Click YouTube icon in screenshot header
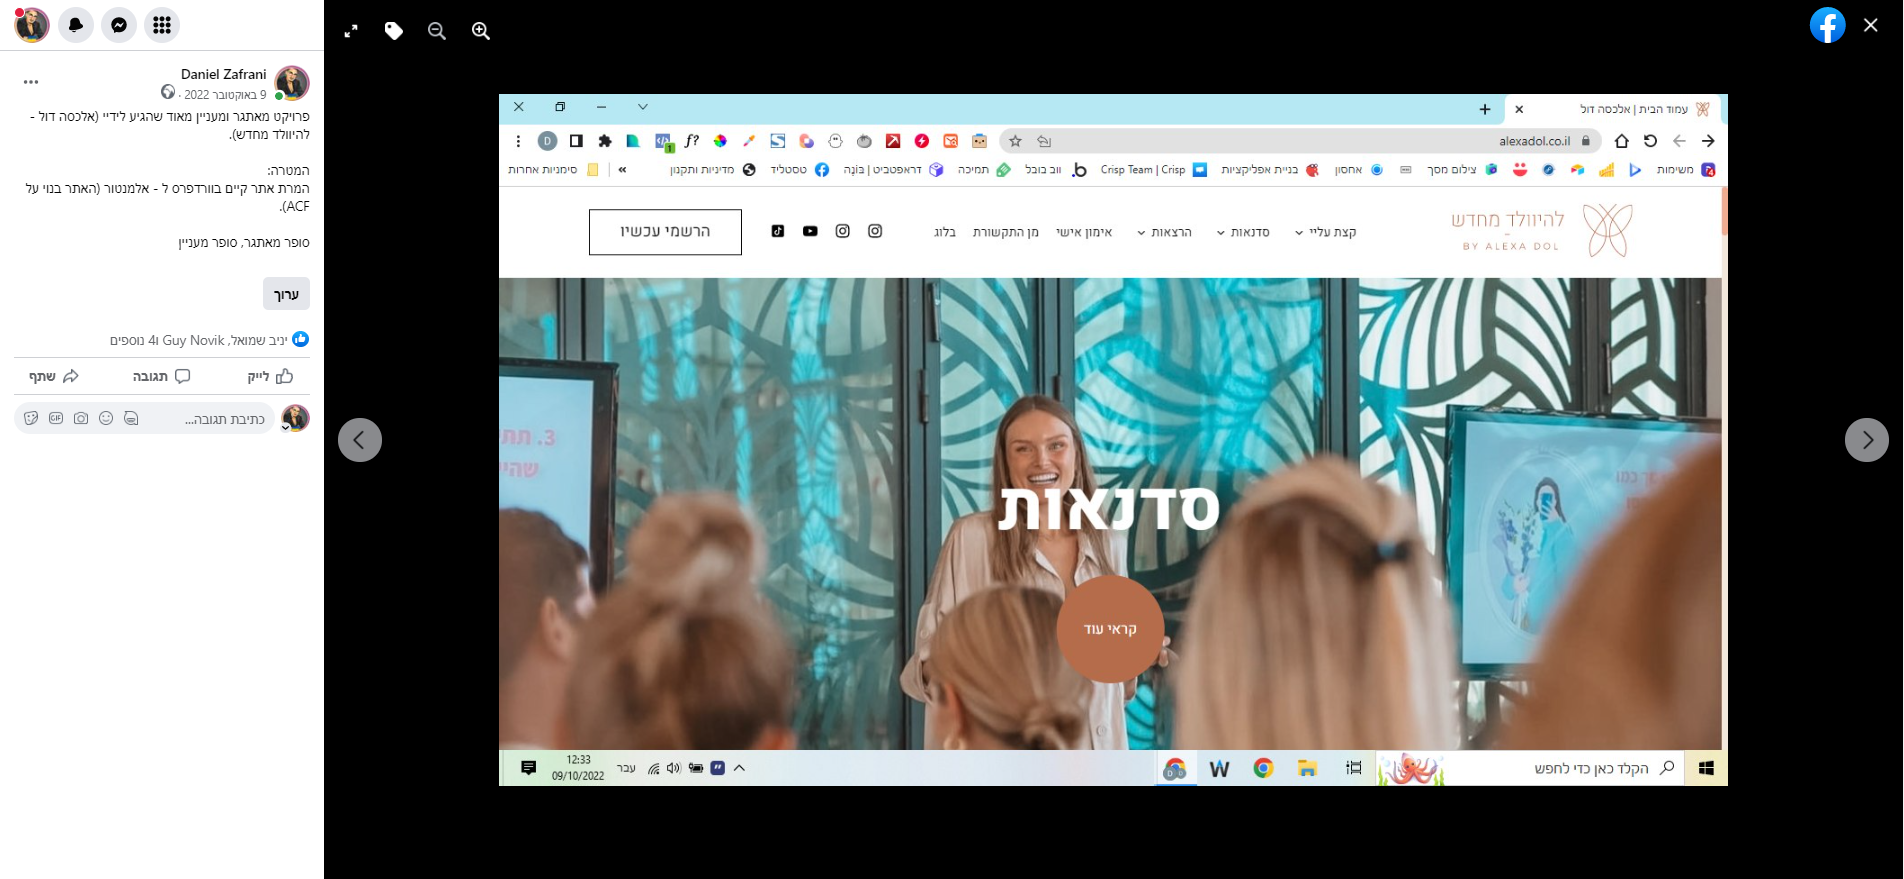1904x879 pixels. coord(810,231)
